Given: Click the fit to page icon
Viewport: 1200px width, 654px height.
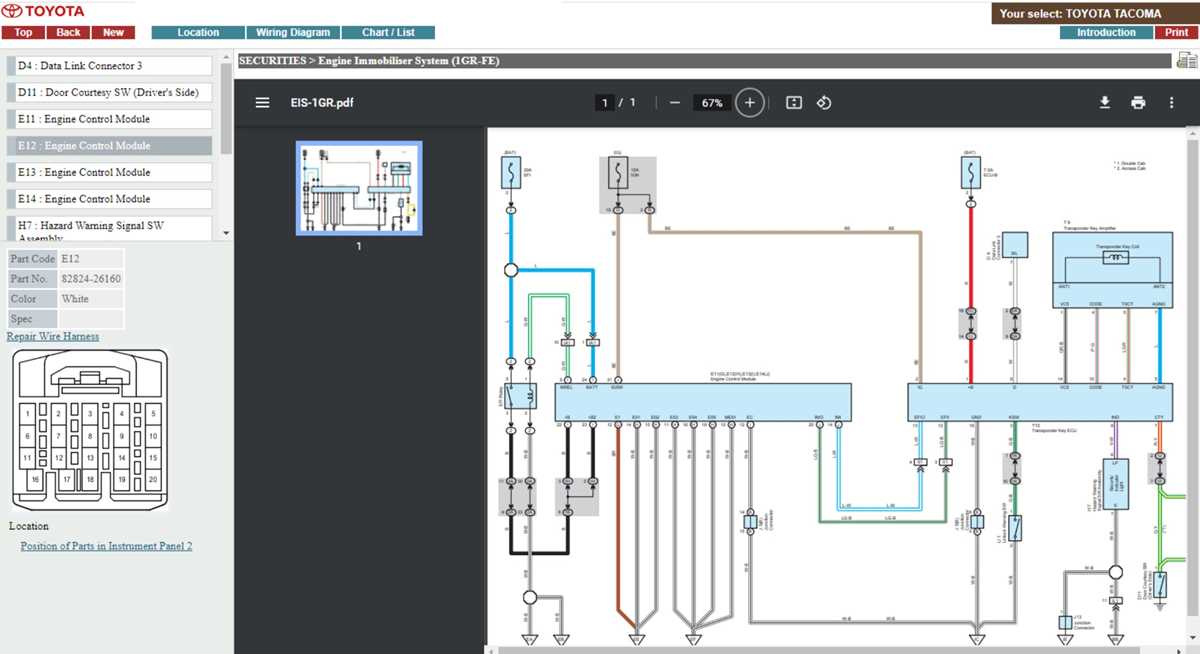Looking at the screenshot, I should click(794, 102).
